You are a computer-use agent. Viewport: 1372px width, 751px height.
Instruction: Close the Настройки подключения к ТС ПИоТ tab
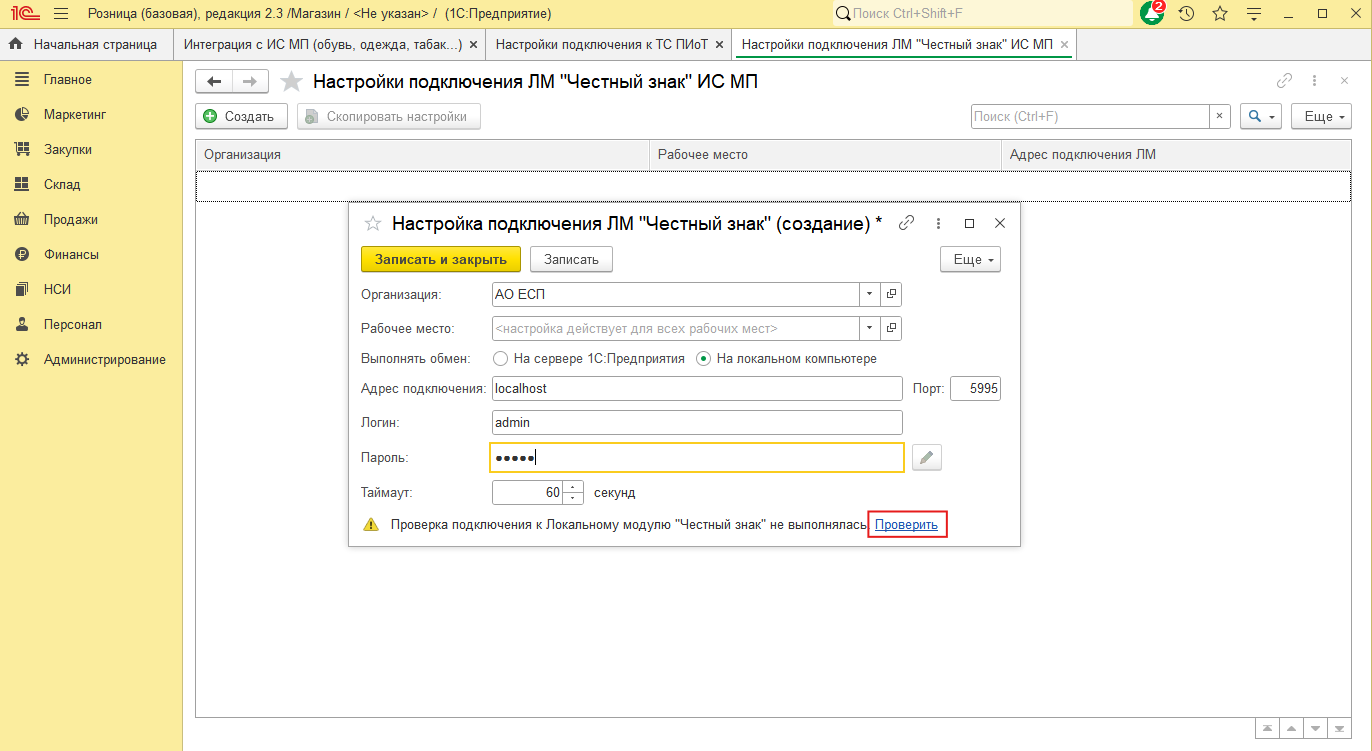(719, 45)
